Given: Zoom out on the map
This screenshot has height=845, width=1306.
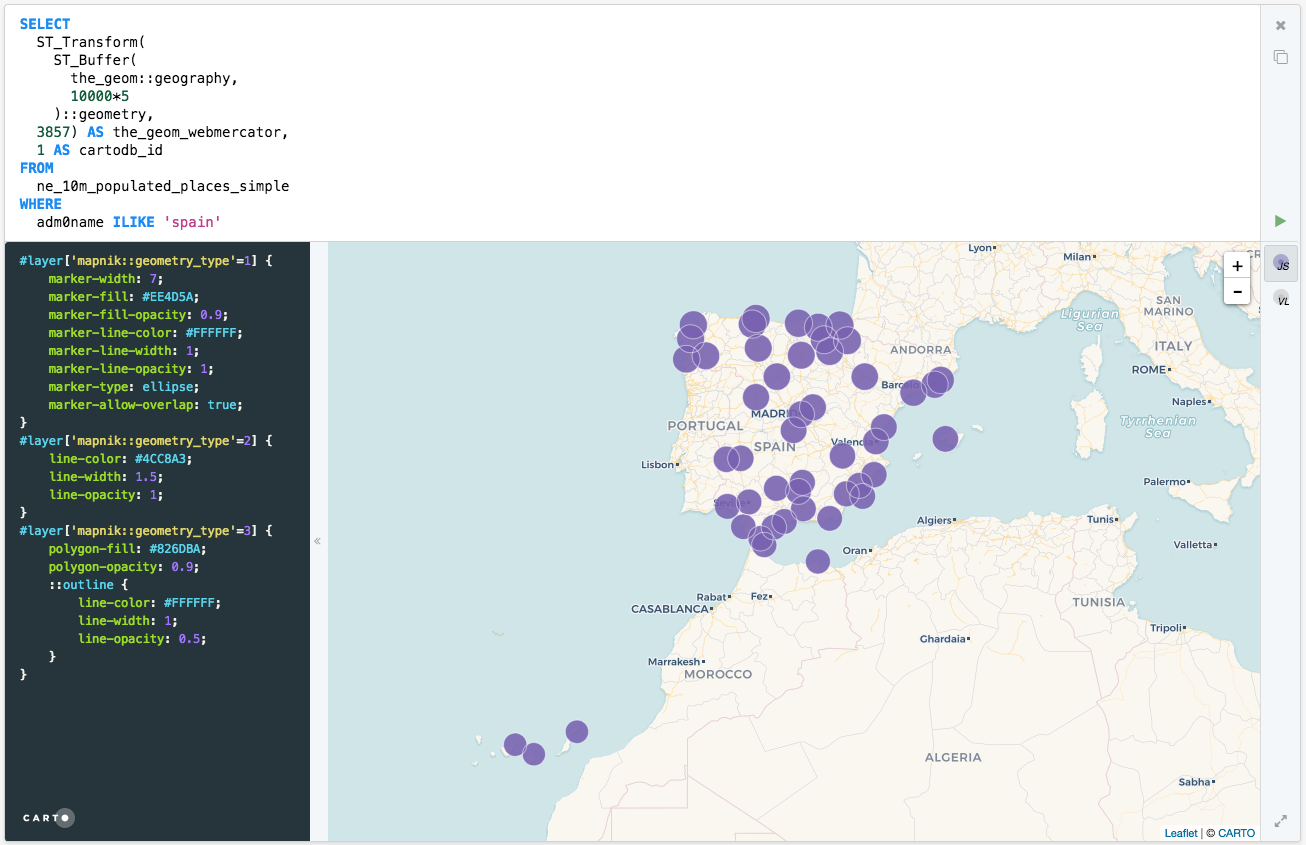Looking at the screenshot, I should [1237, 291].
